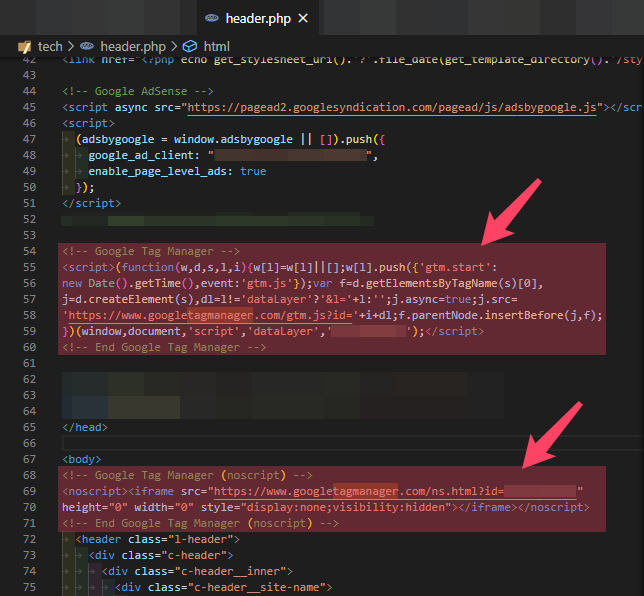Click line number 67 in the gutter
Image resolution: width=644 pixels, height=596 pixels.
coord(29,459)
